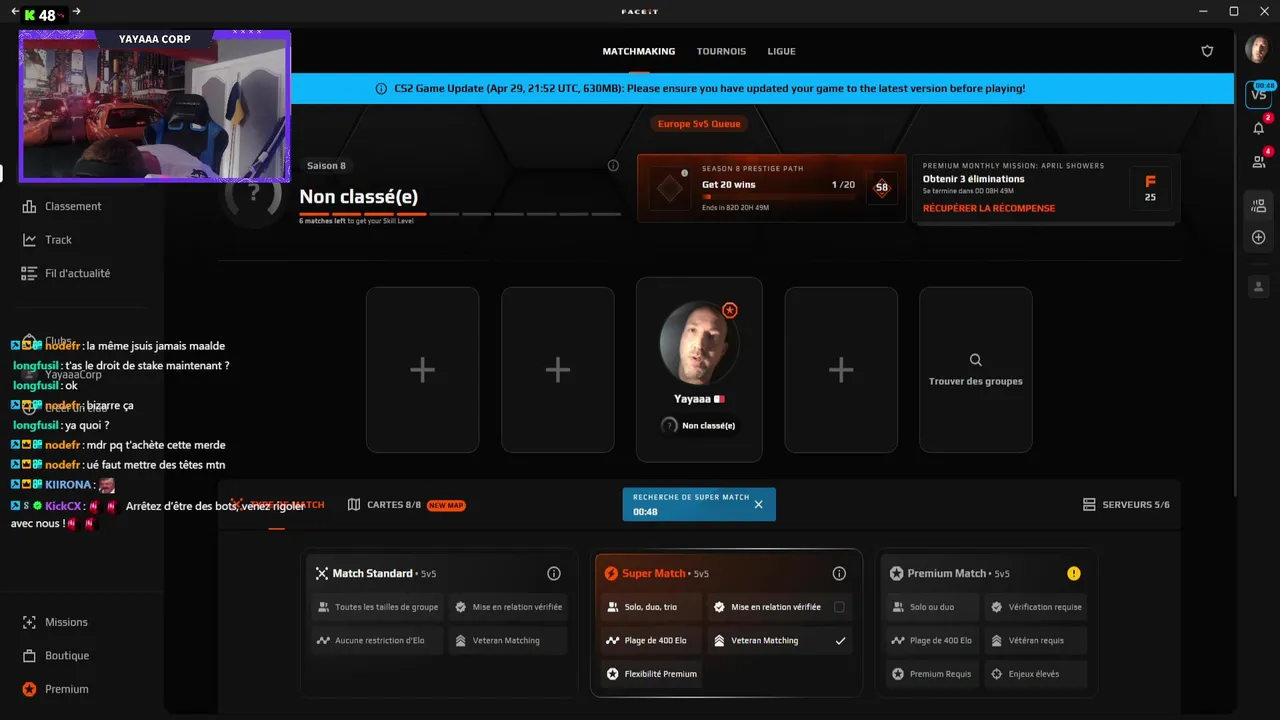This screenshot has height=720, width=1280.
Task: Click Récupérer la récompense link
Action: point(989,208)
